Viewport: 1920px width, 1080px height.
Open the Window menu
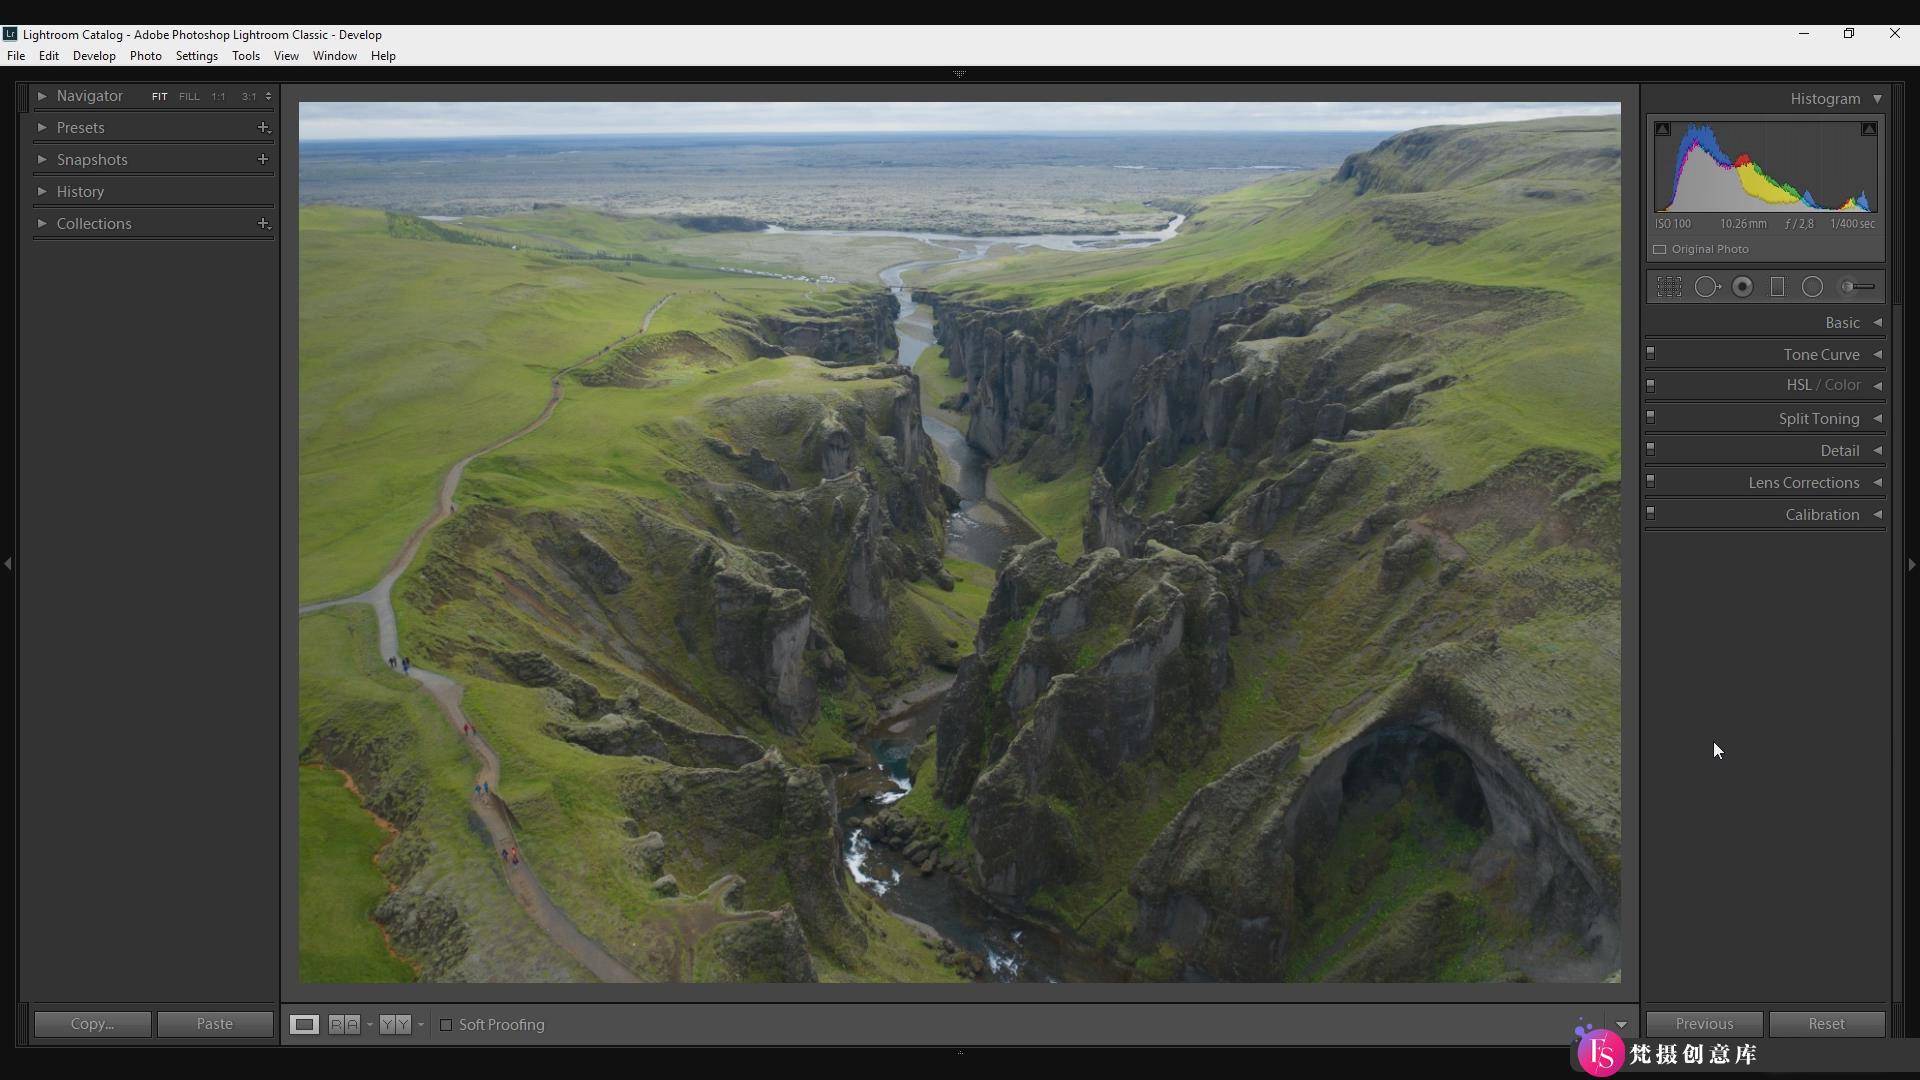point(335,56)
